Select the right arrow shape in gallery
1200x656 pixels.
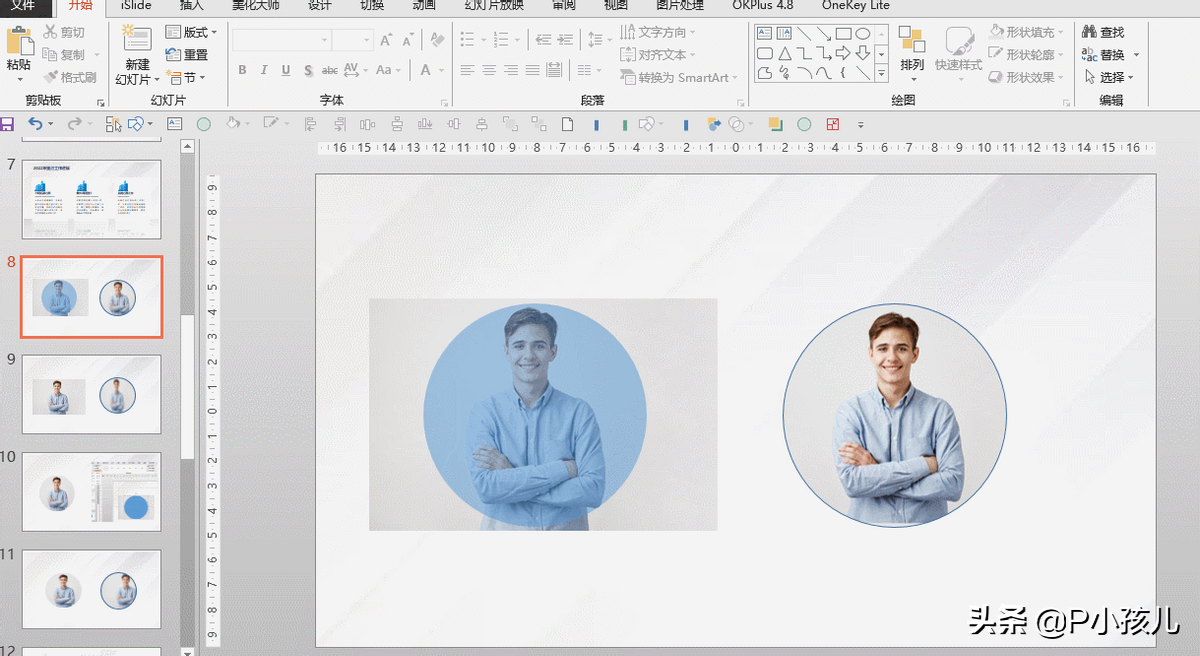click(843, 53)
